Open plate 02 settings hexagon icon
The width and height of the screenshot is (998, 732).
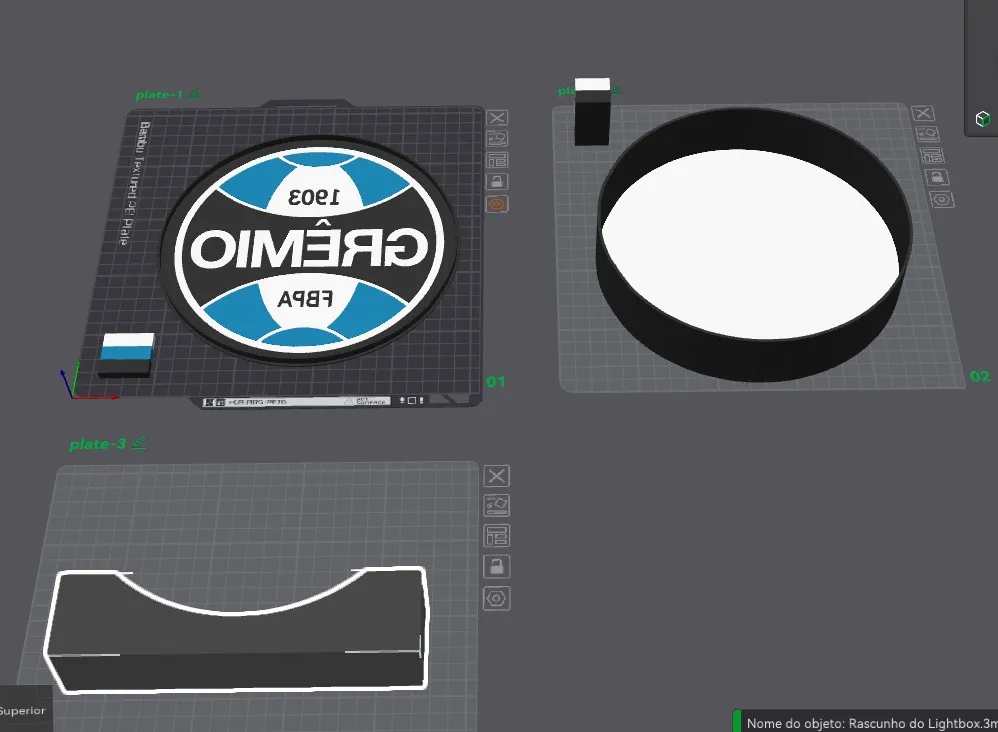pyautogui.click(x=942, y=199)
